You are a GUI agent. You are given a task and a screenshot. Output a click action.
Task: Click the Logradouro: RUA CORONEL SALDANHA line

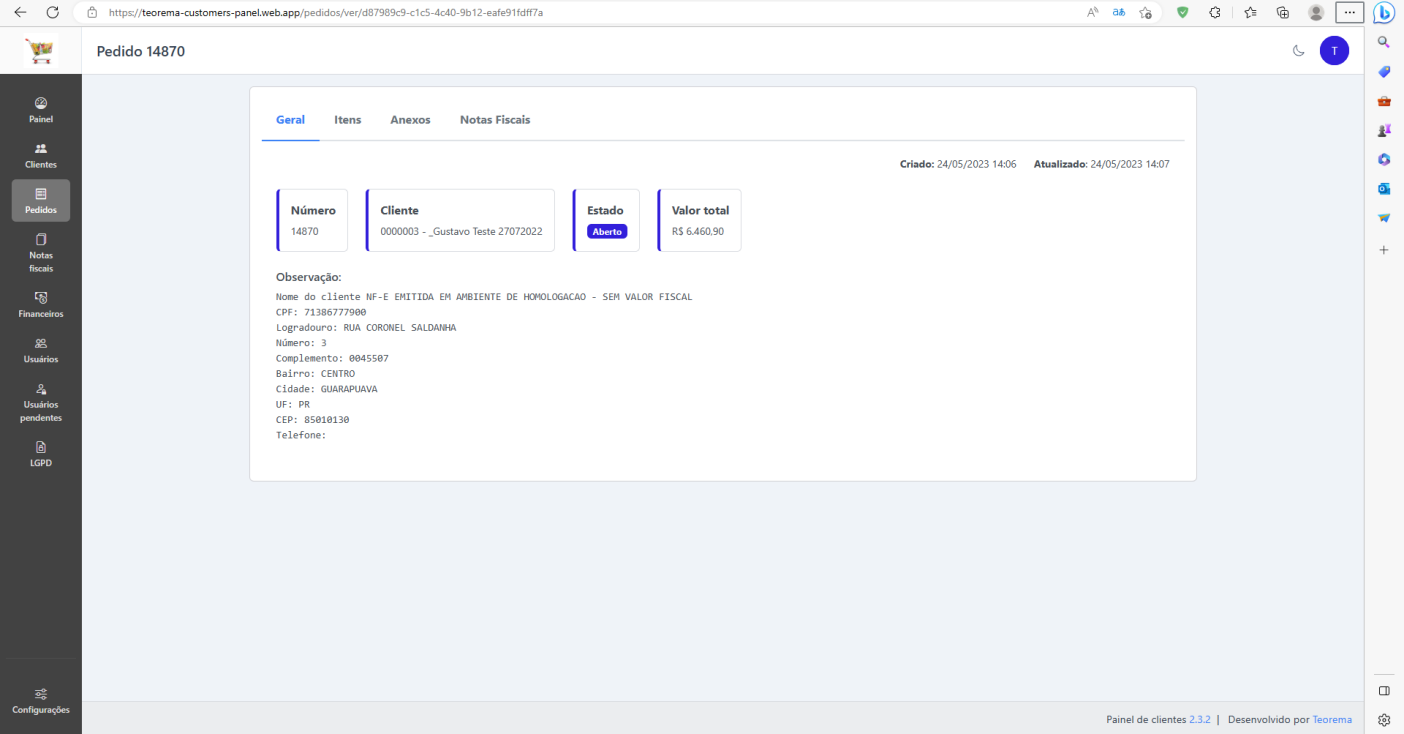click(x=366, y=327)
